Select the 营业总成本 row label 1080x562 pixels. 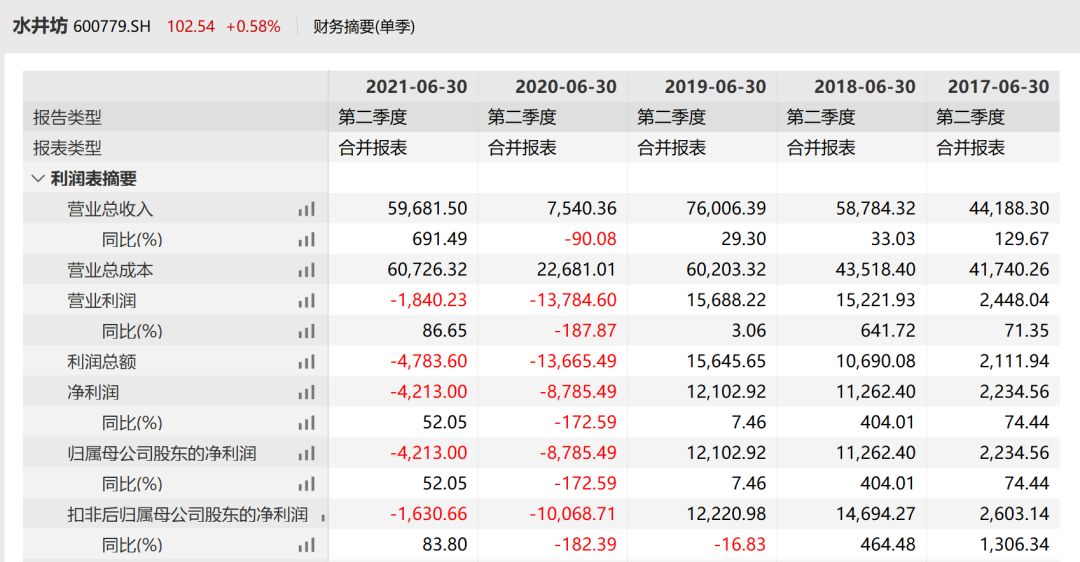click(110, 271)
